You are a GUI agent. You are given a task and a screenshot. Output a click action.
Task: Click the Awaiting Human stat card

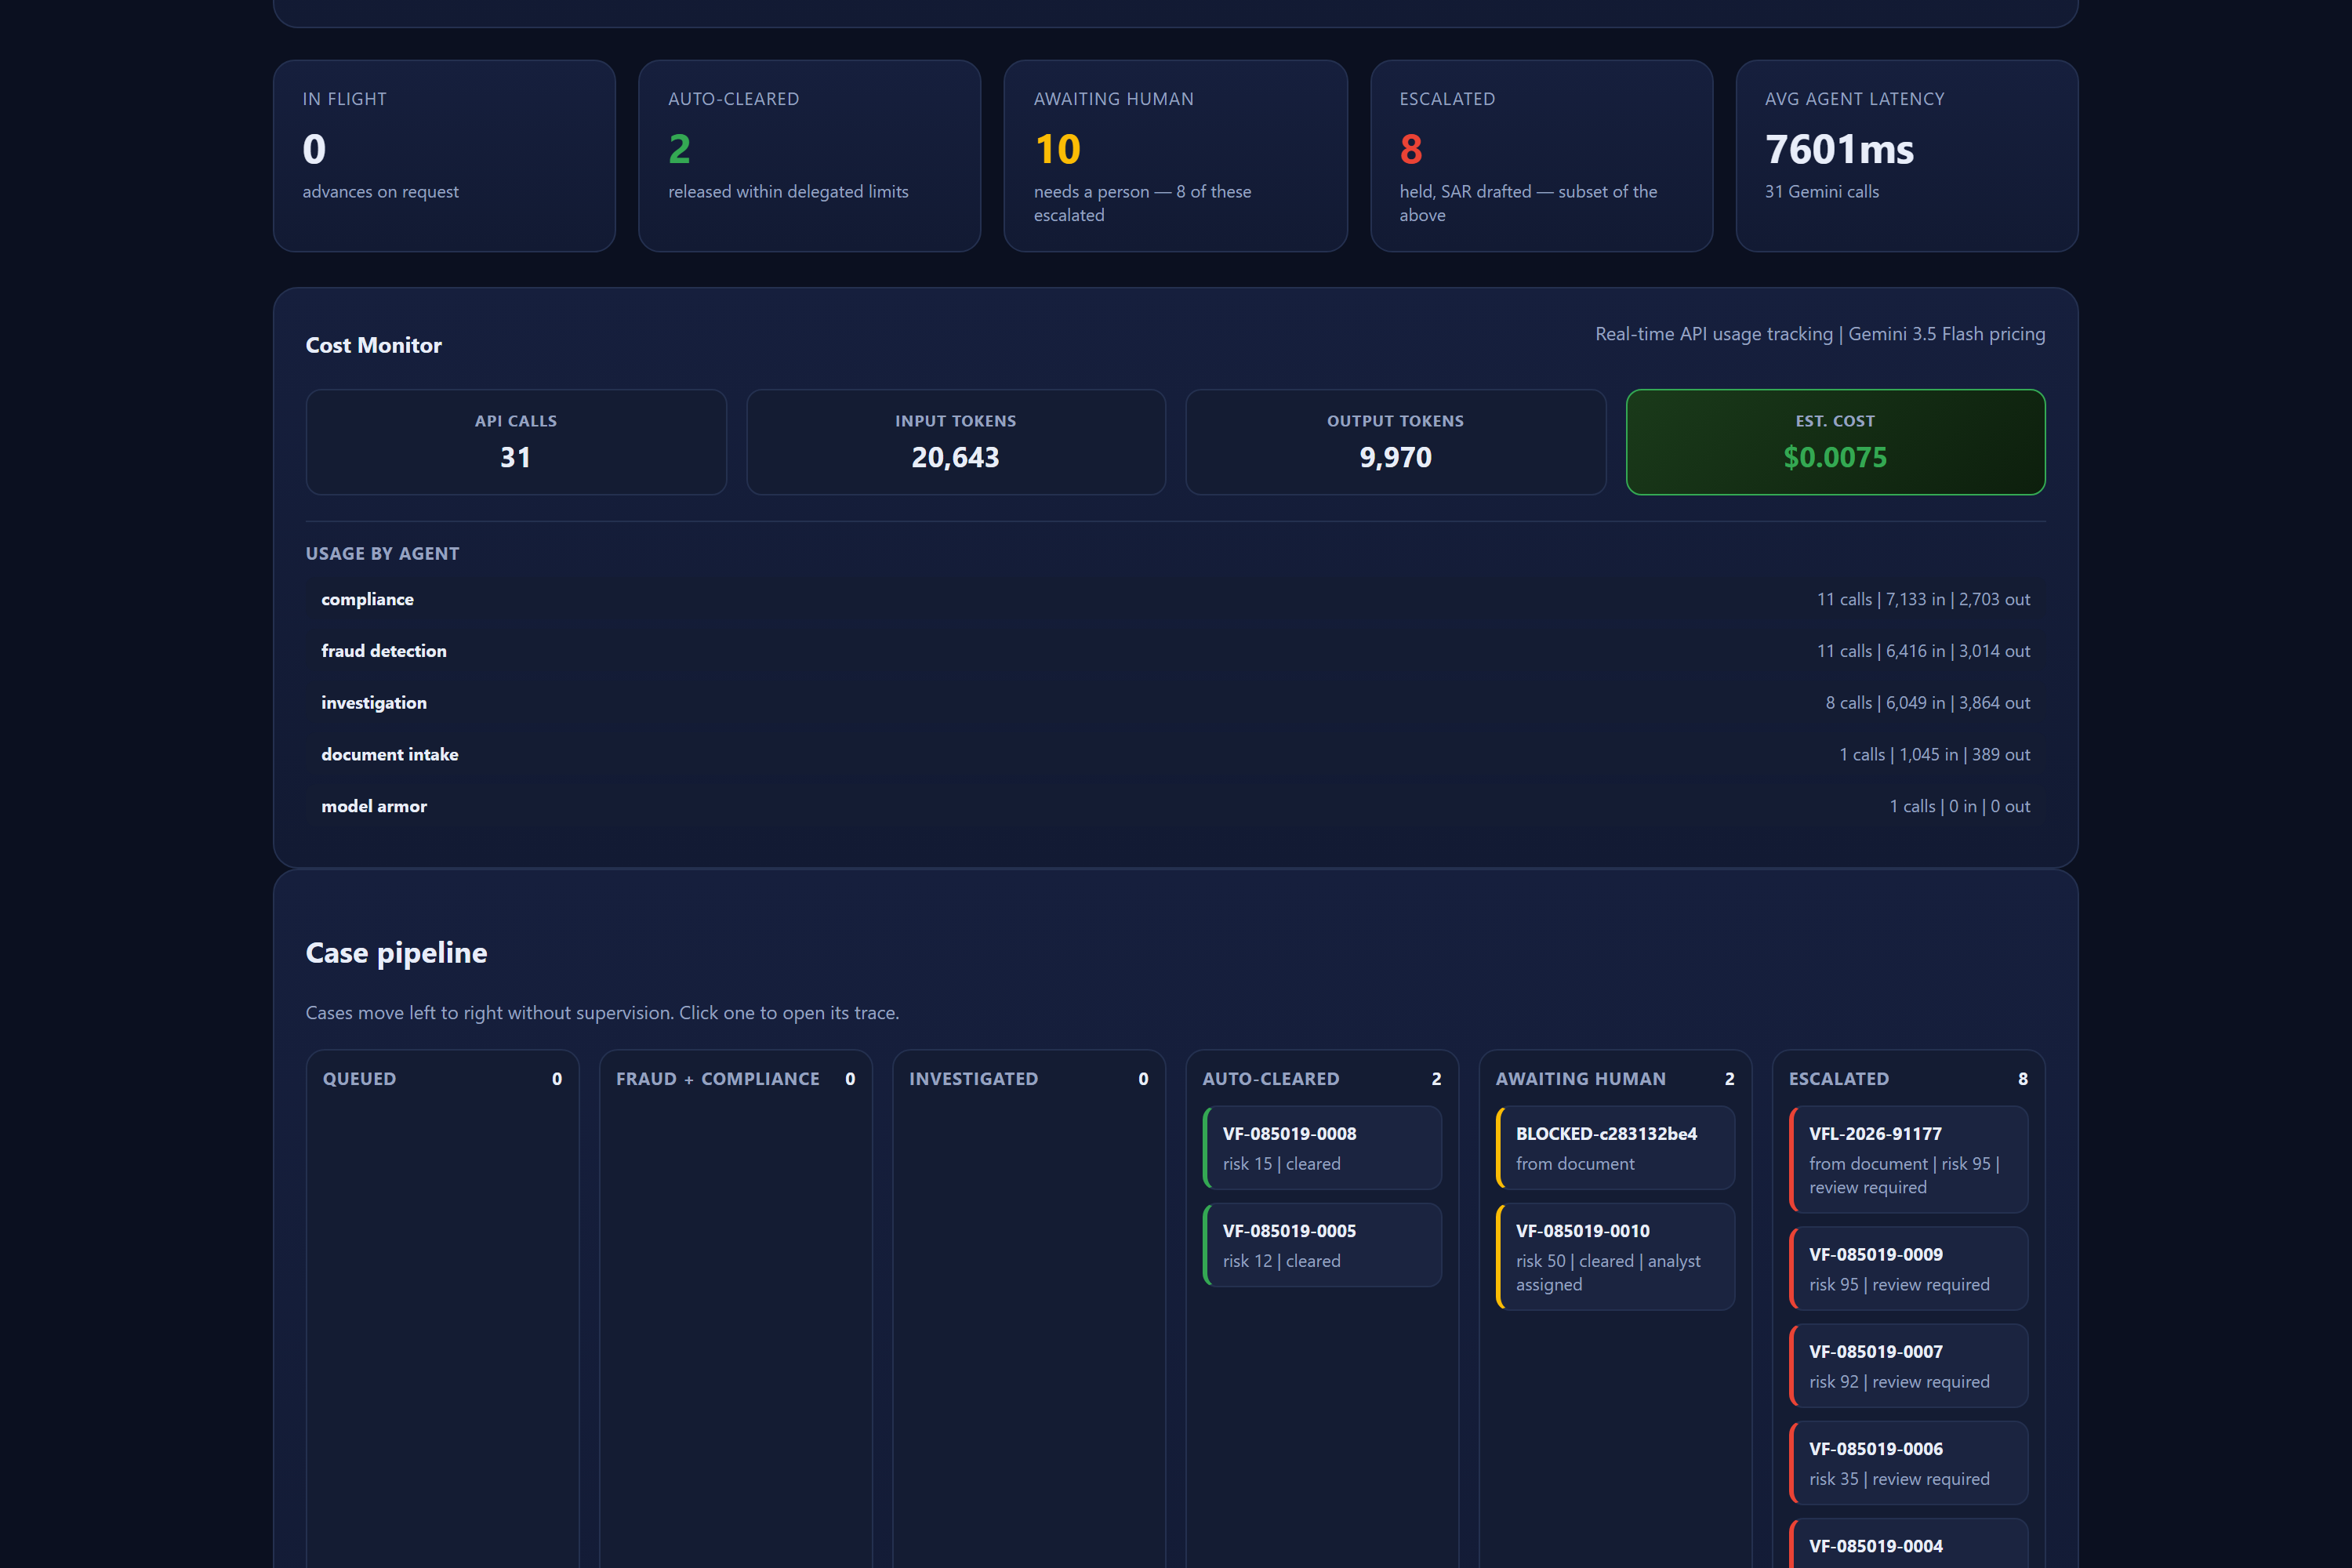point(1176,156)
